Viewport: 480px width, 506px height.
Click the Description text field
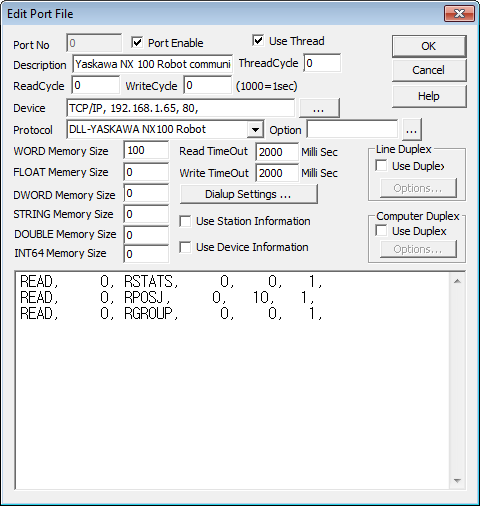pos(153,64)
